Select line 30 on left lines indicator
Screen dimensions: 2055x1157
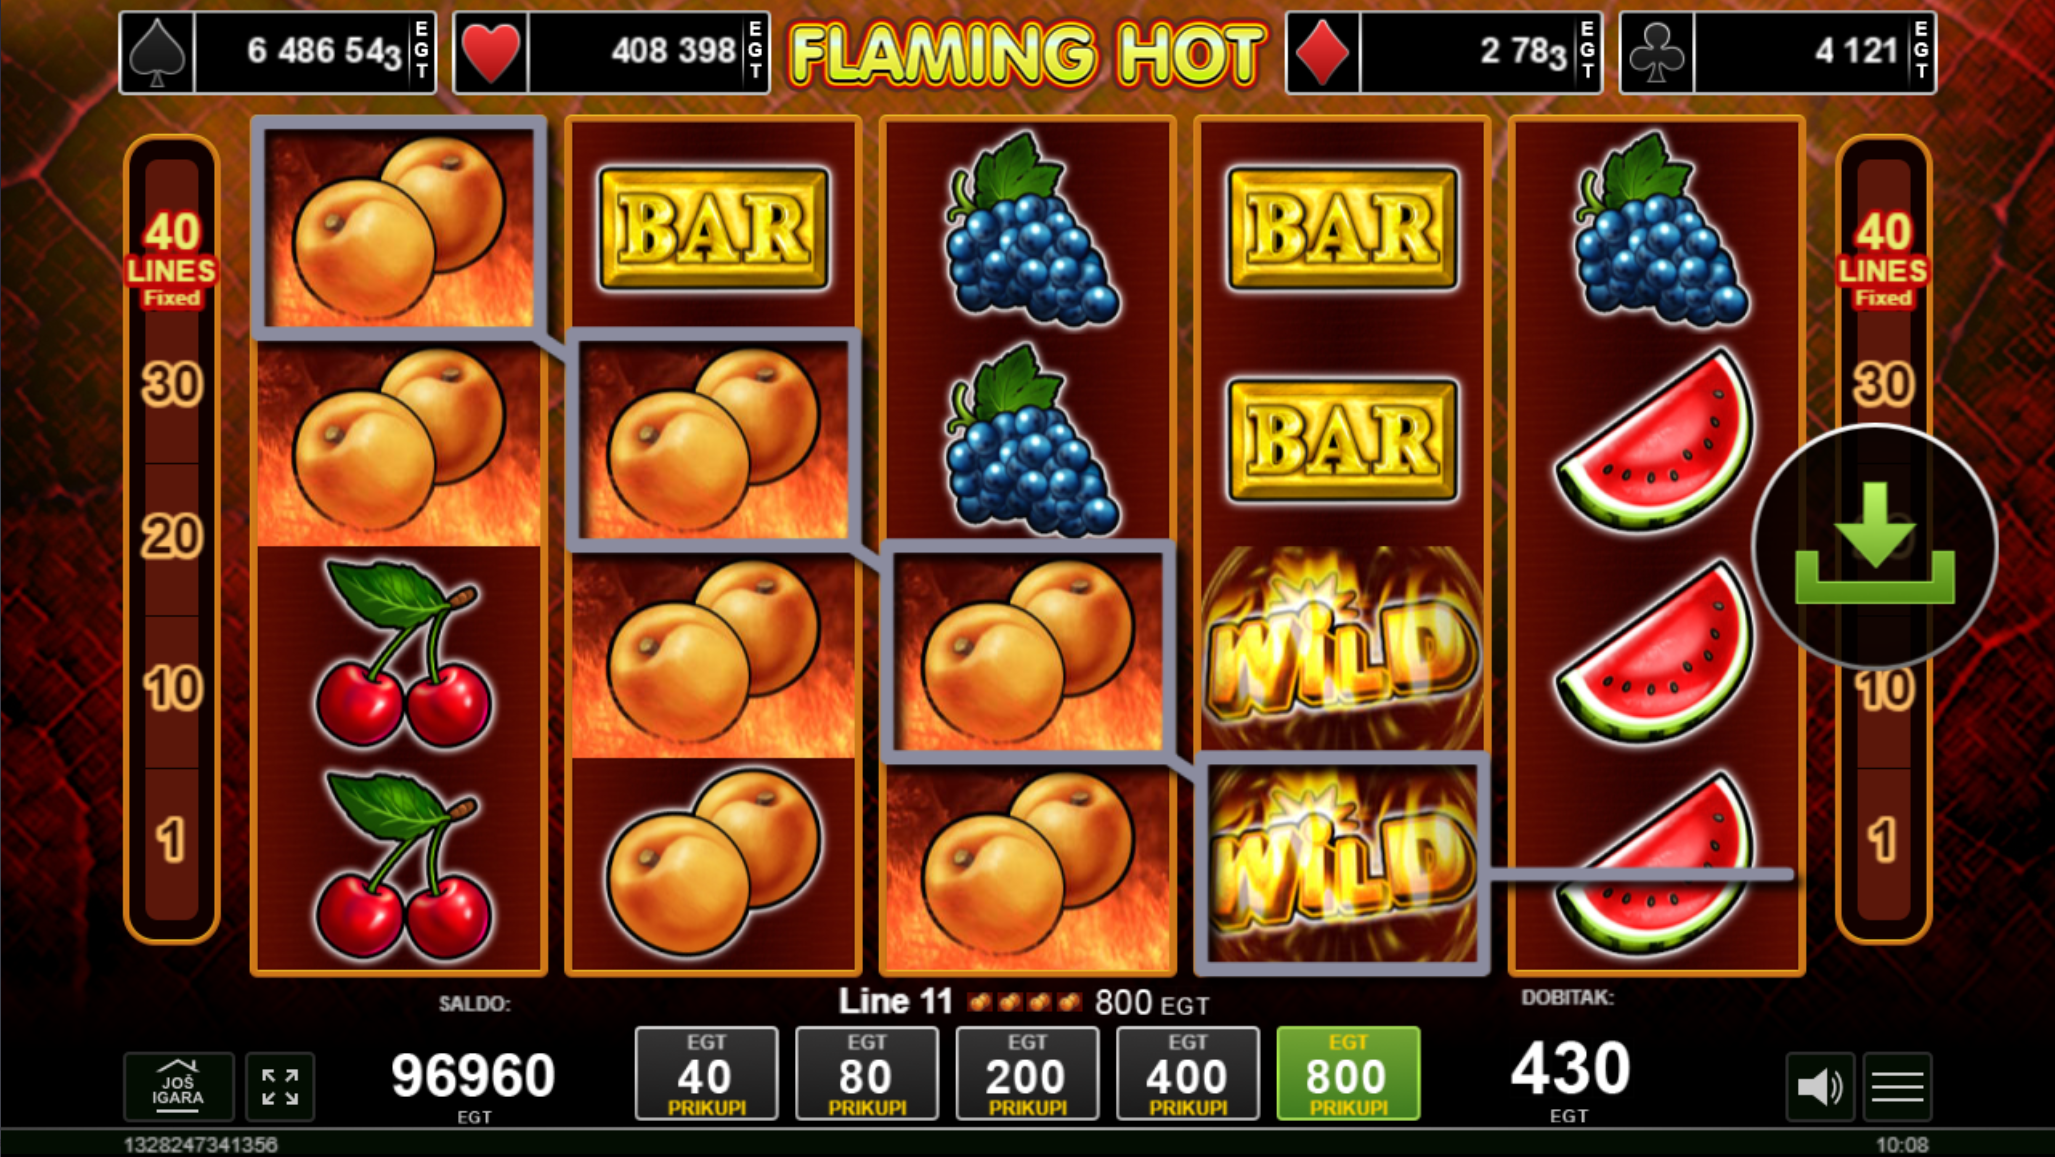pos(171,385)
